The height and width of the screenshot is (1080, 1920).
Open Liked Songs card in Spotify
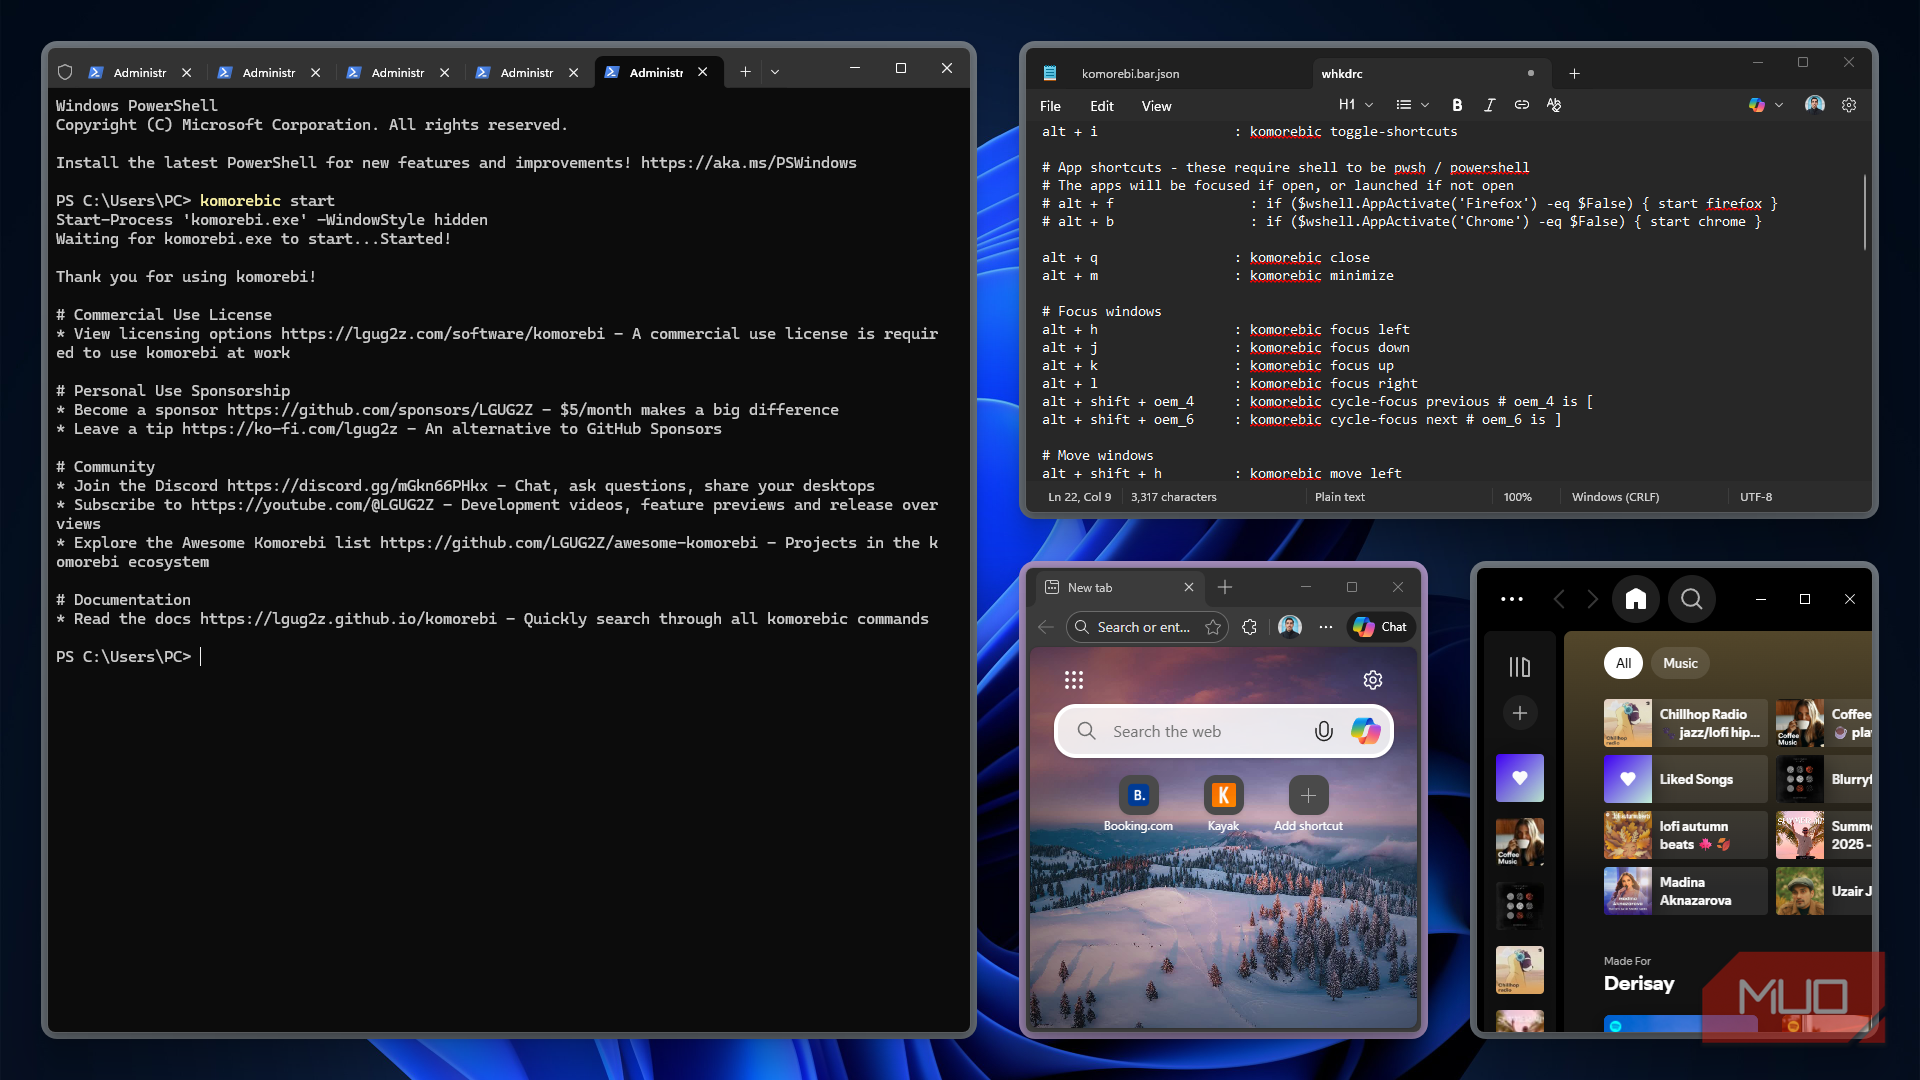coord(1685,779)
